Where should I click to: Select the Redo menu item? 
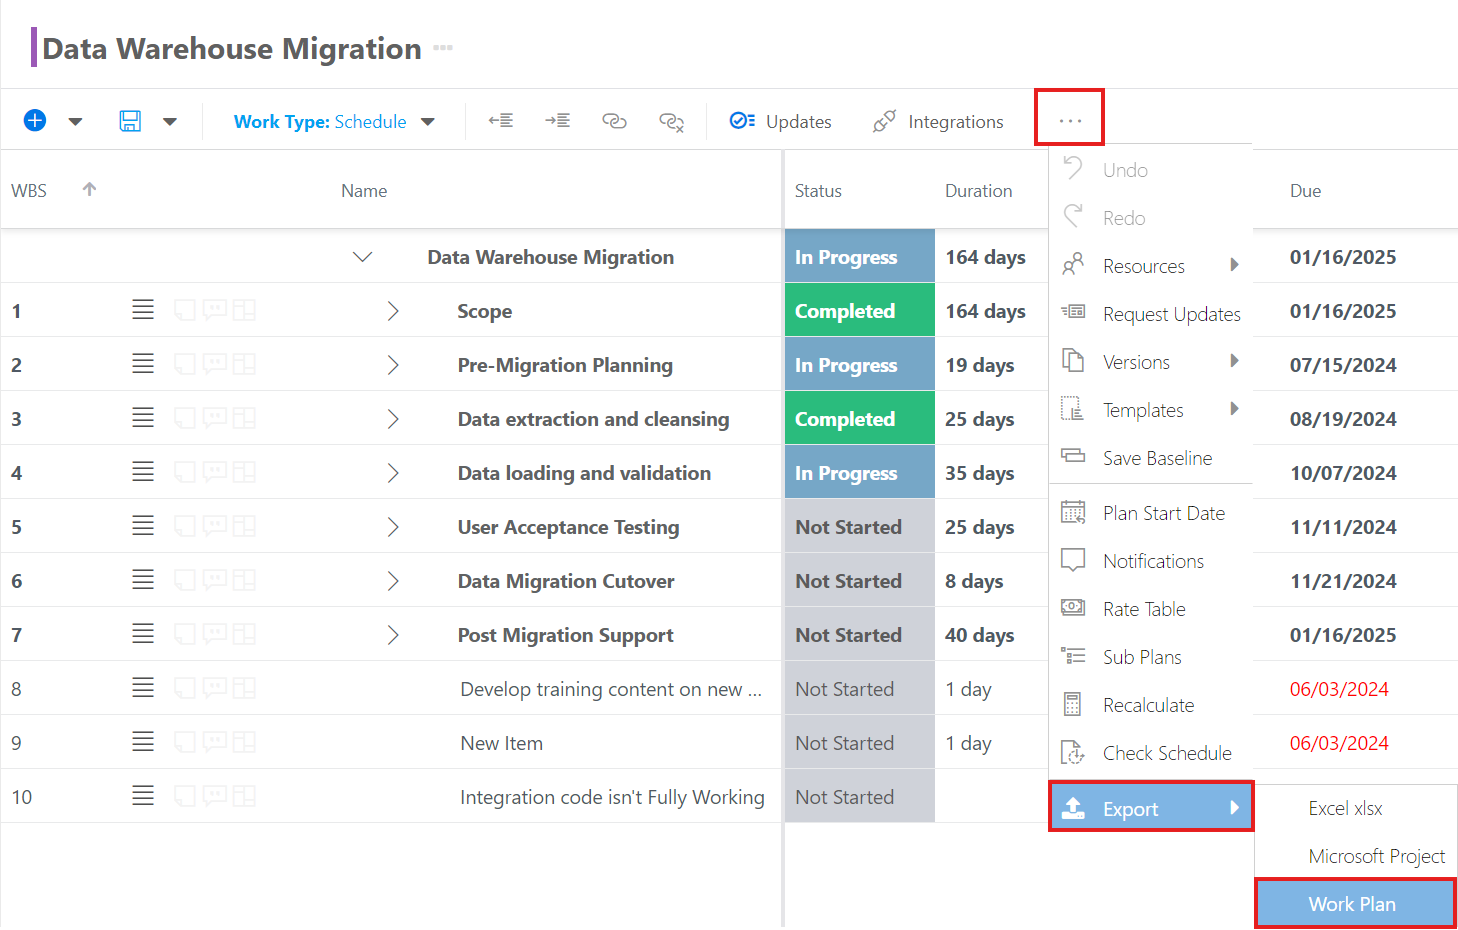(x=1150, y=218)
